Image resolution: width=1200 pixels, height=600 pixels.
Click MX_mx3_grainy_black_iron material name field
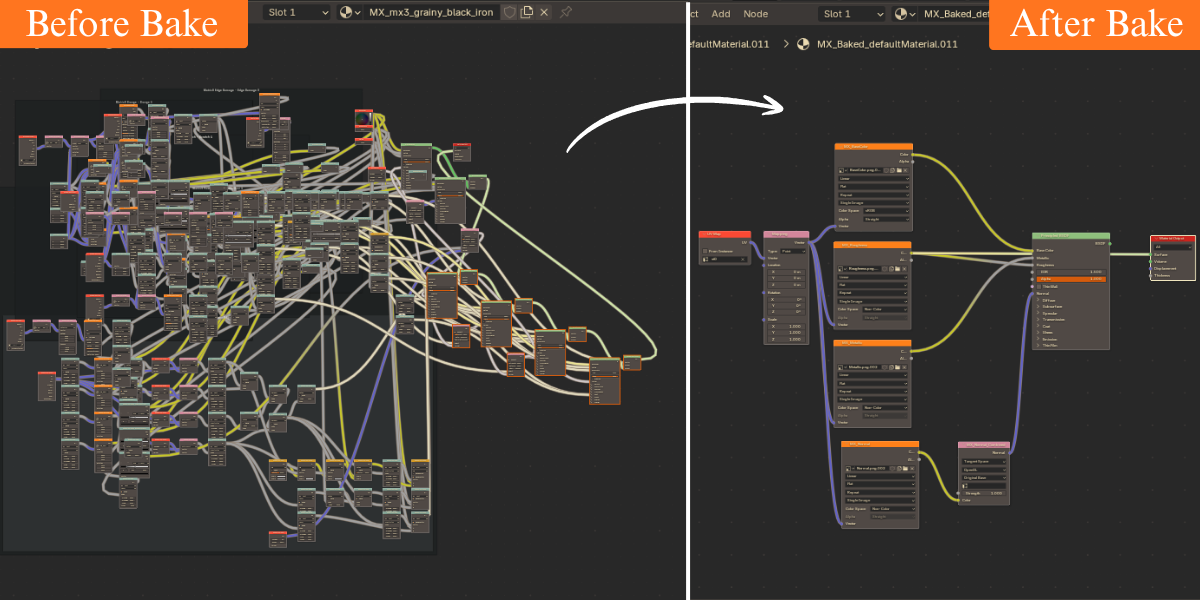pos(430,12)
